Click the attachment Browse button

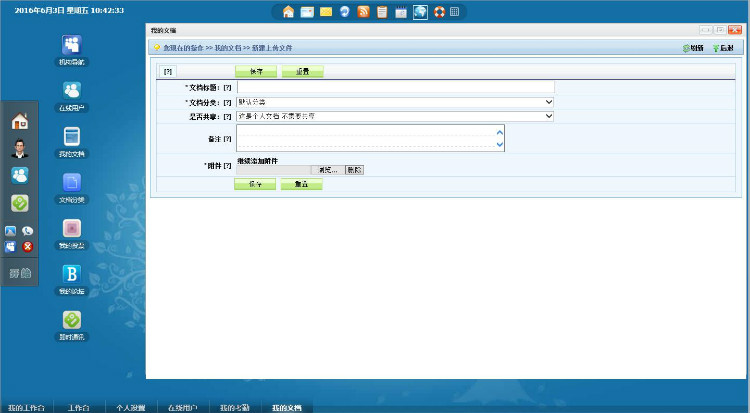[x=328, y=170]
